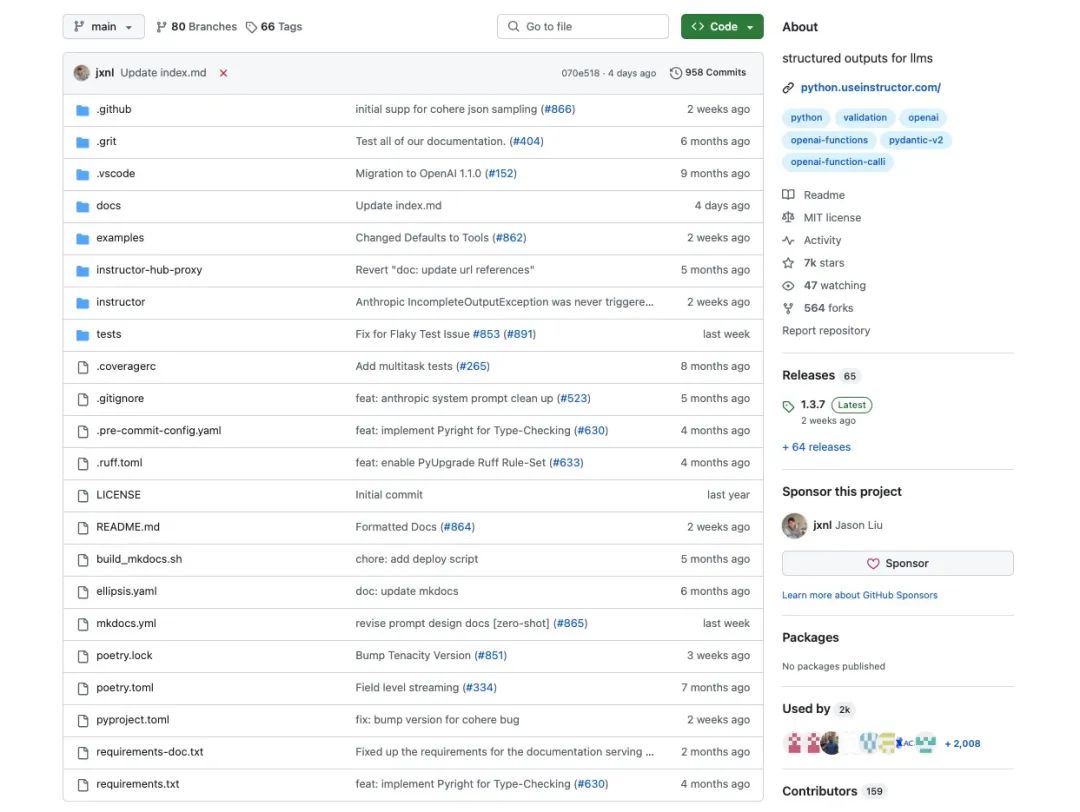The width and height of the screenshot is (1080, 812).
Task: Click the Branches icon
Action: (x=162, y=27)
